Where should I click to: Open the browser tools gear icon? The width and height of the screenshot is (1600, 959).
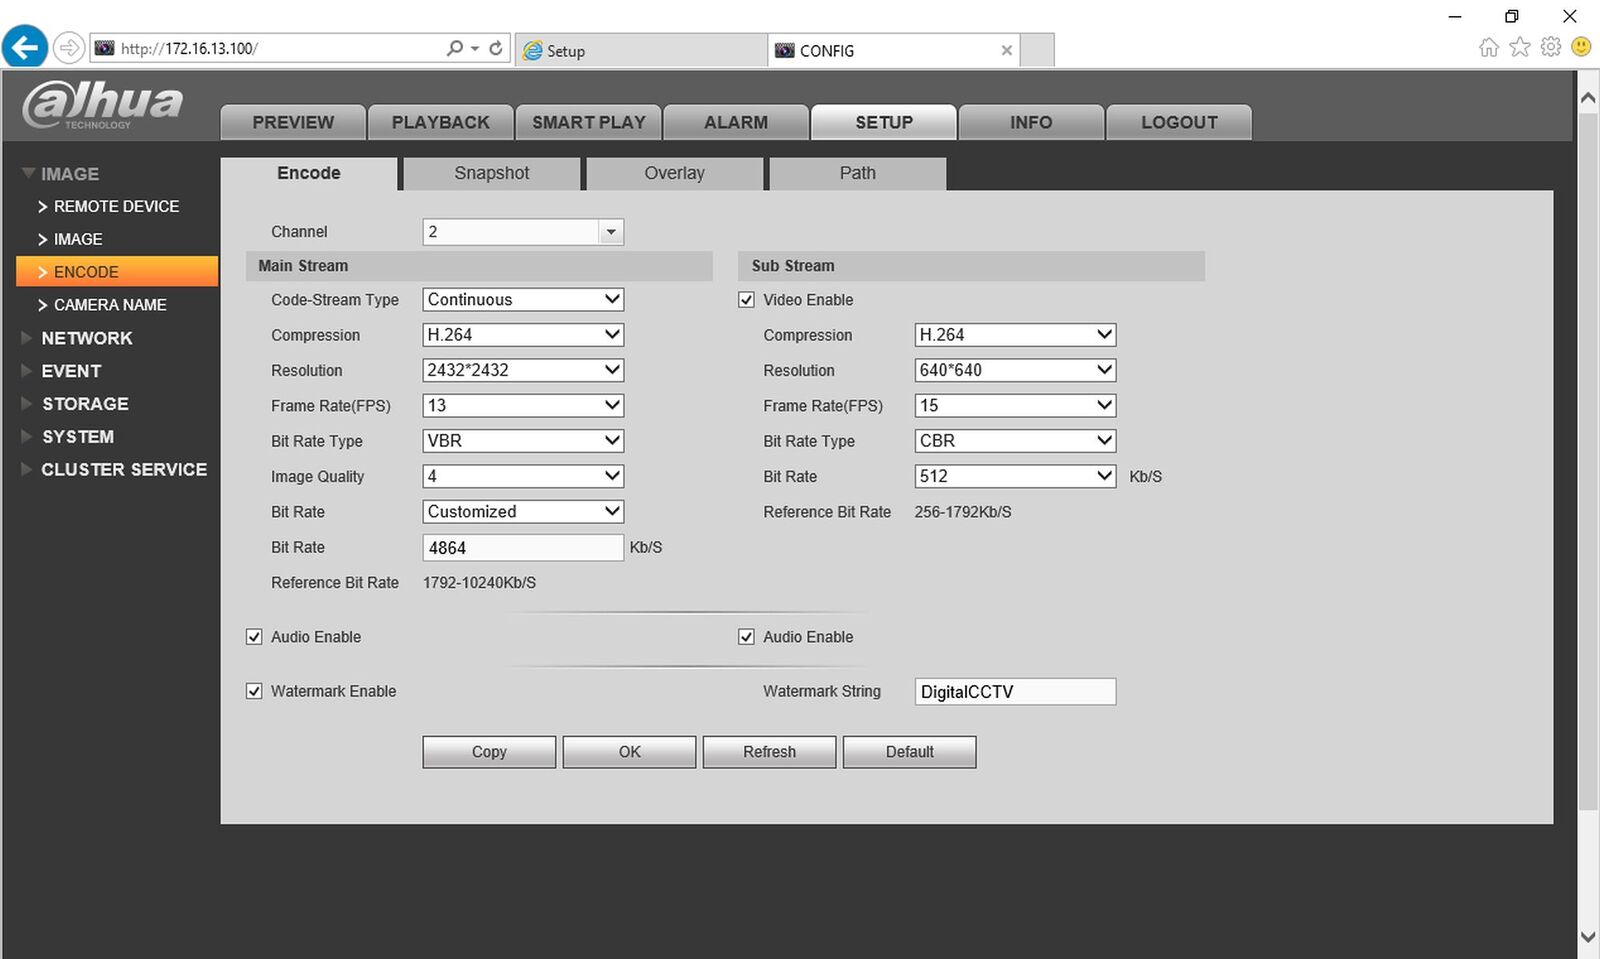1550,47
